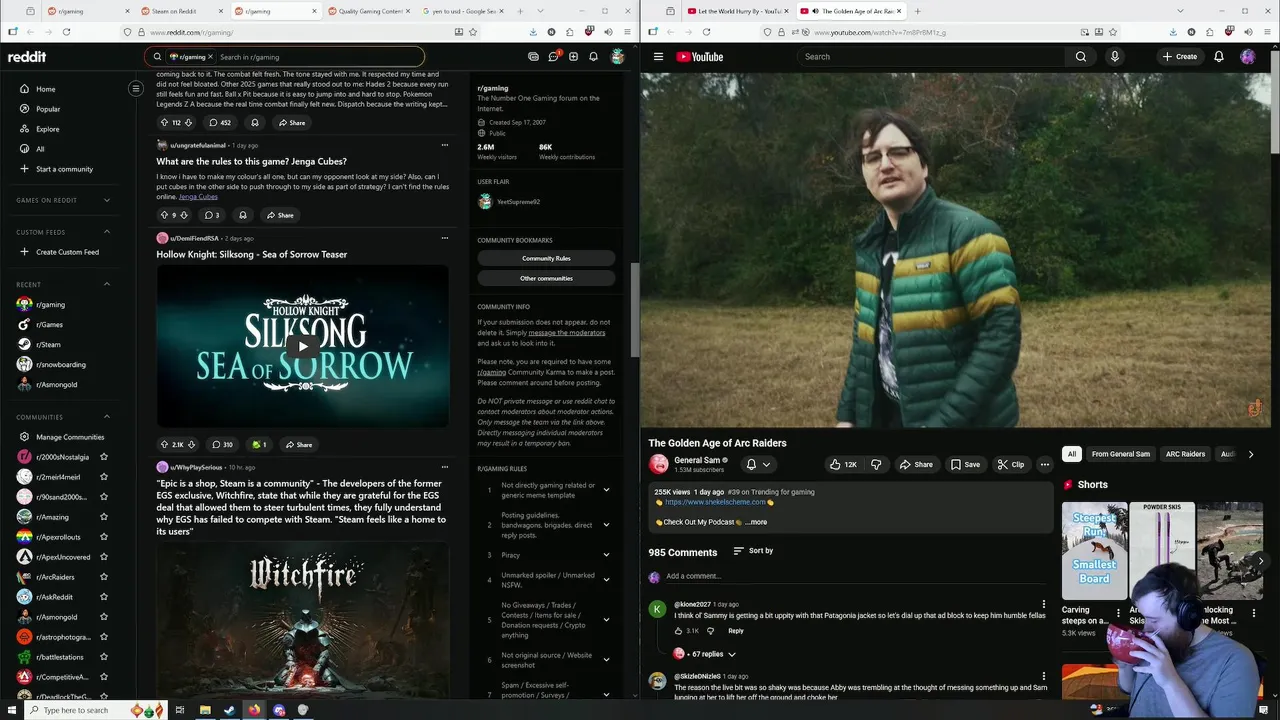
Task: Mute audio in Golden Age browser tab
Action: [x=815, y=11]
